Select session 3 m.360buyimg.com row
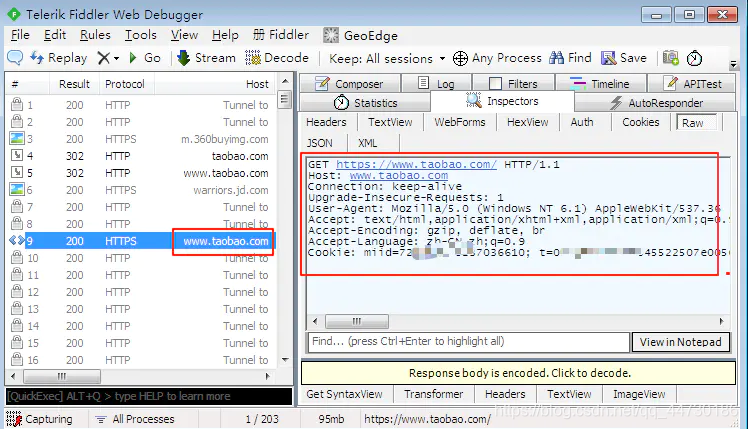The image size is (748, 429). (140, 139)
